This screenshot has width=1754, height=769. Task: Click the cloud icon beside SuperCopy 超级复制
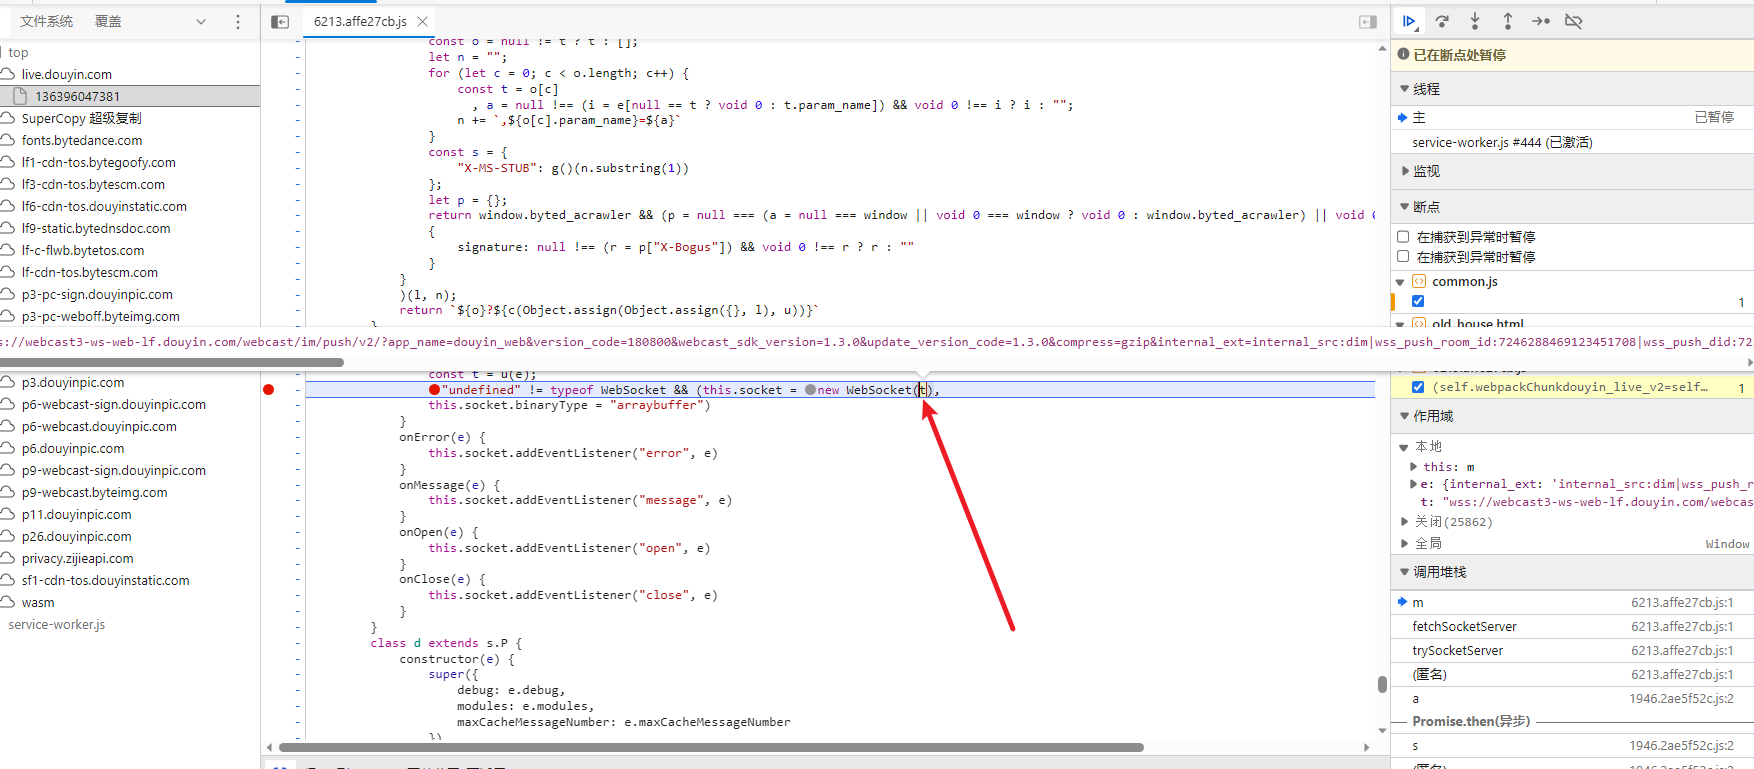(8, 118)
